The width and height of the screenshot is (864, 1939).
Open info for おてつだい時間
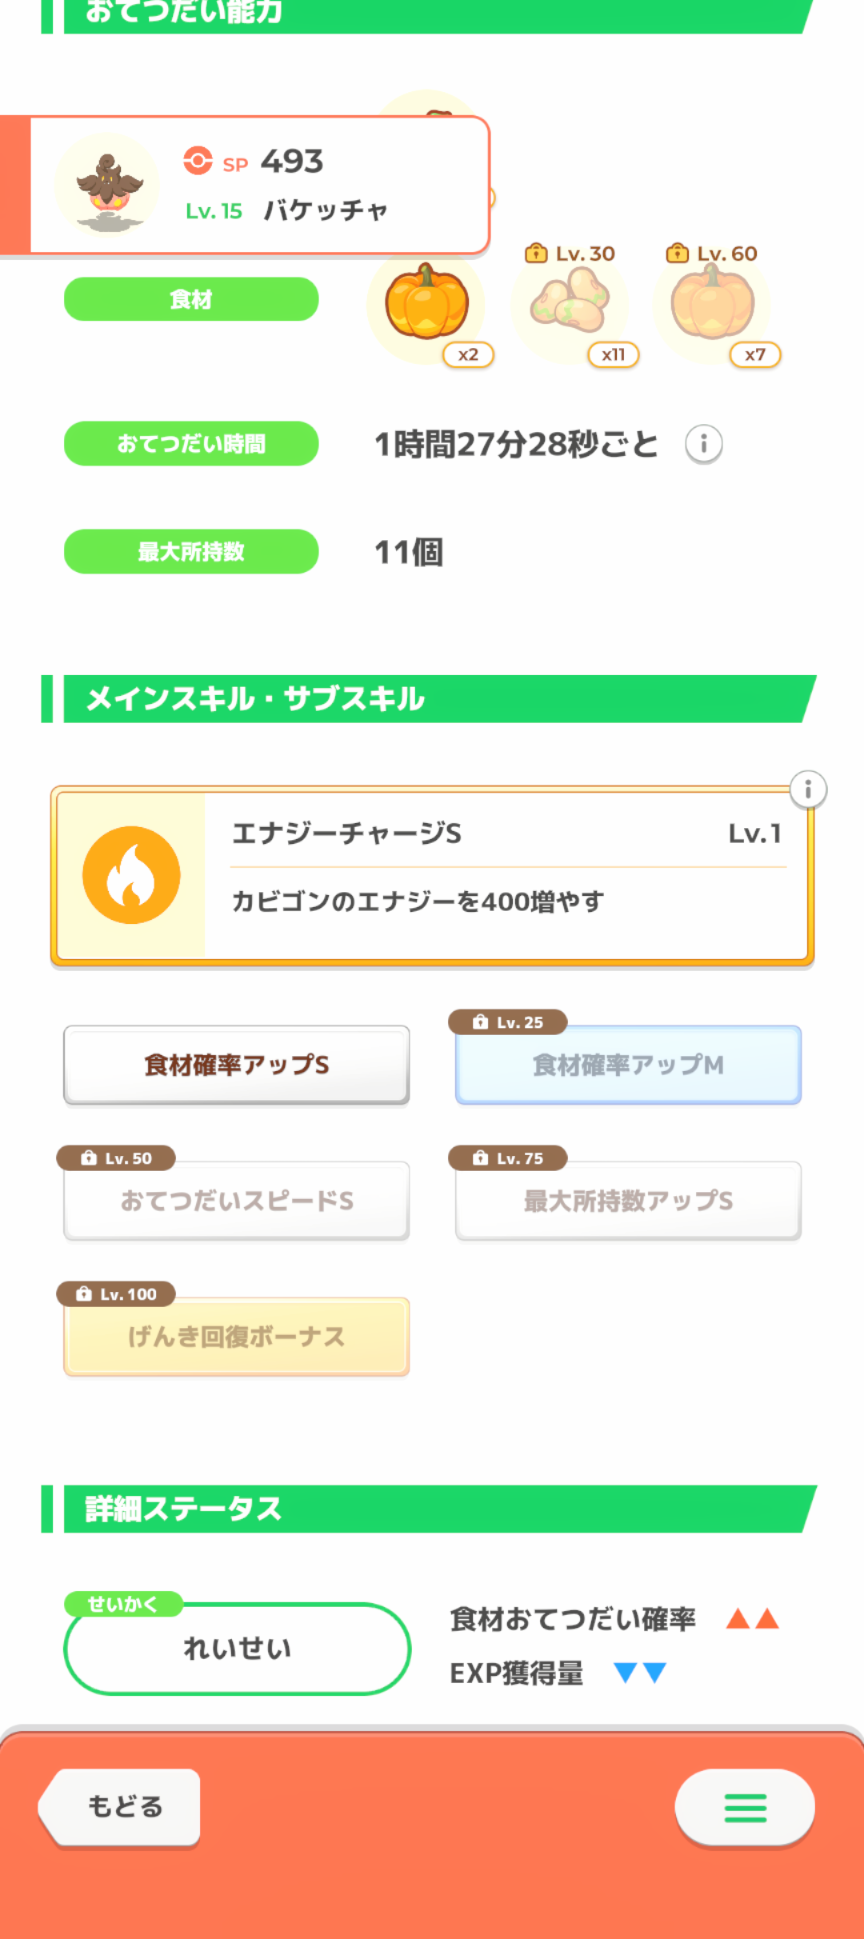tap(704, 444)
